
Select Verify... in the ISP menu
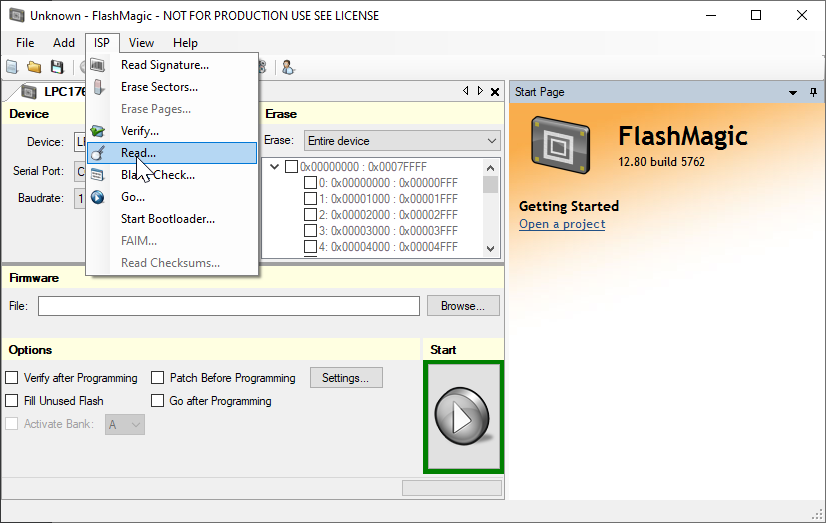[172, 131]
